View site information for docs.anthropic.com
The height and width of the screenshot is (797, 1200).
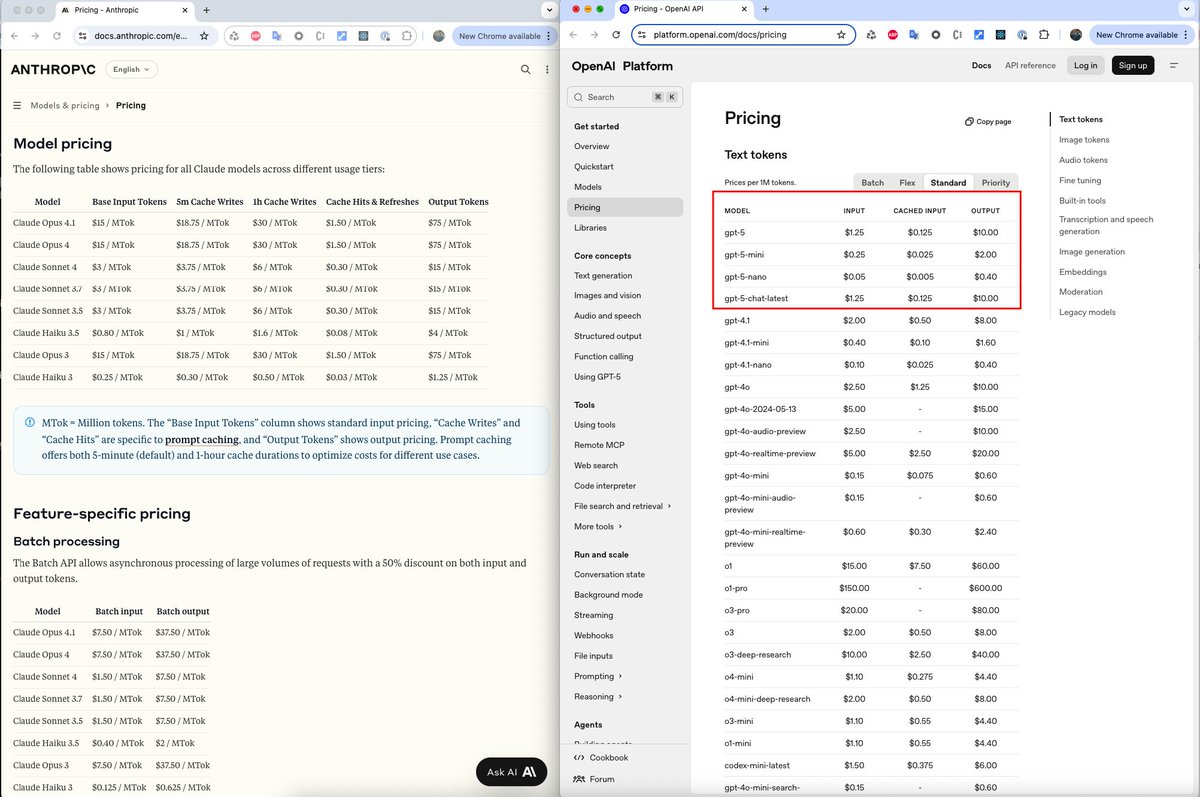point(84,36)
